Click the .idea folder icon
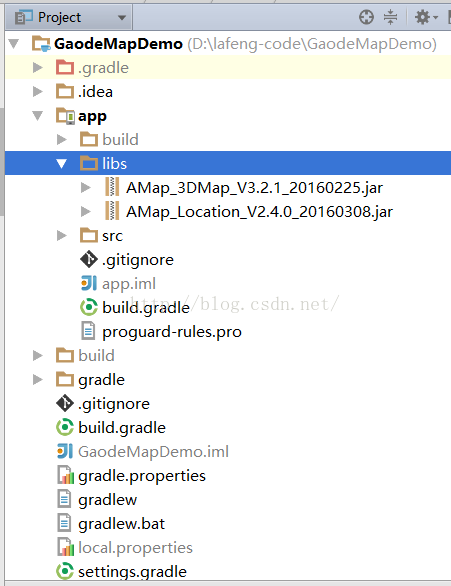This screenshot has height=586, width=451. (x=65, y=92)
